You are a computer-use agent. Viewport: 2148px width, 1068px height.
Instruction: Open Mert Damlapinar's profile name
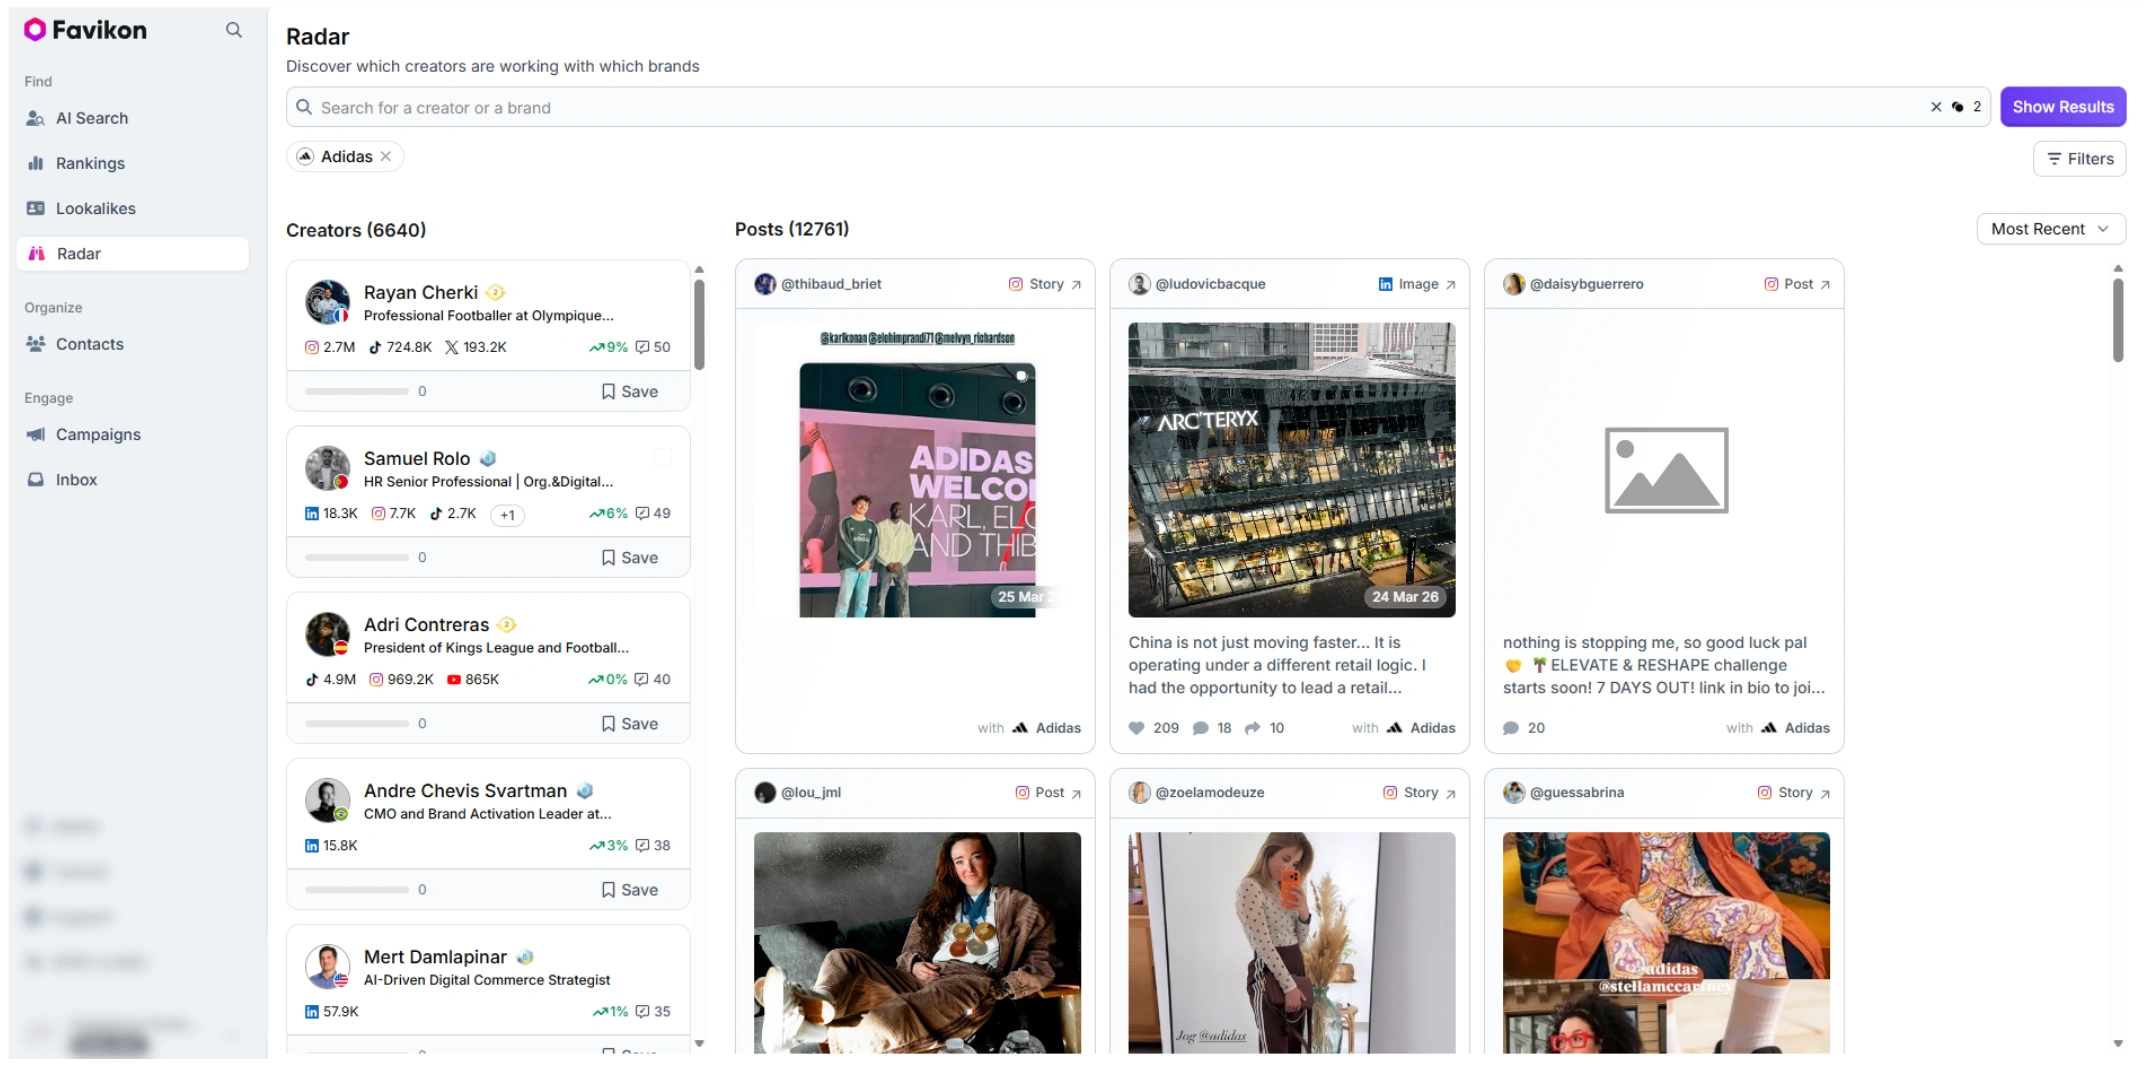[x=436, y=957]
